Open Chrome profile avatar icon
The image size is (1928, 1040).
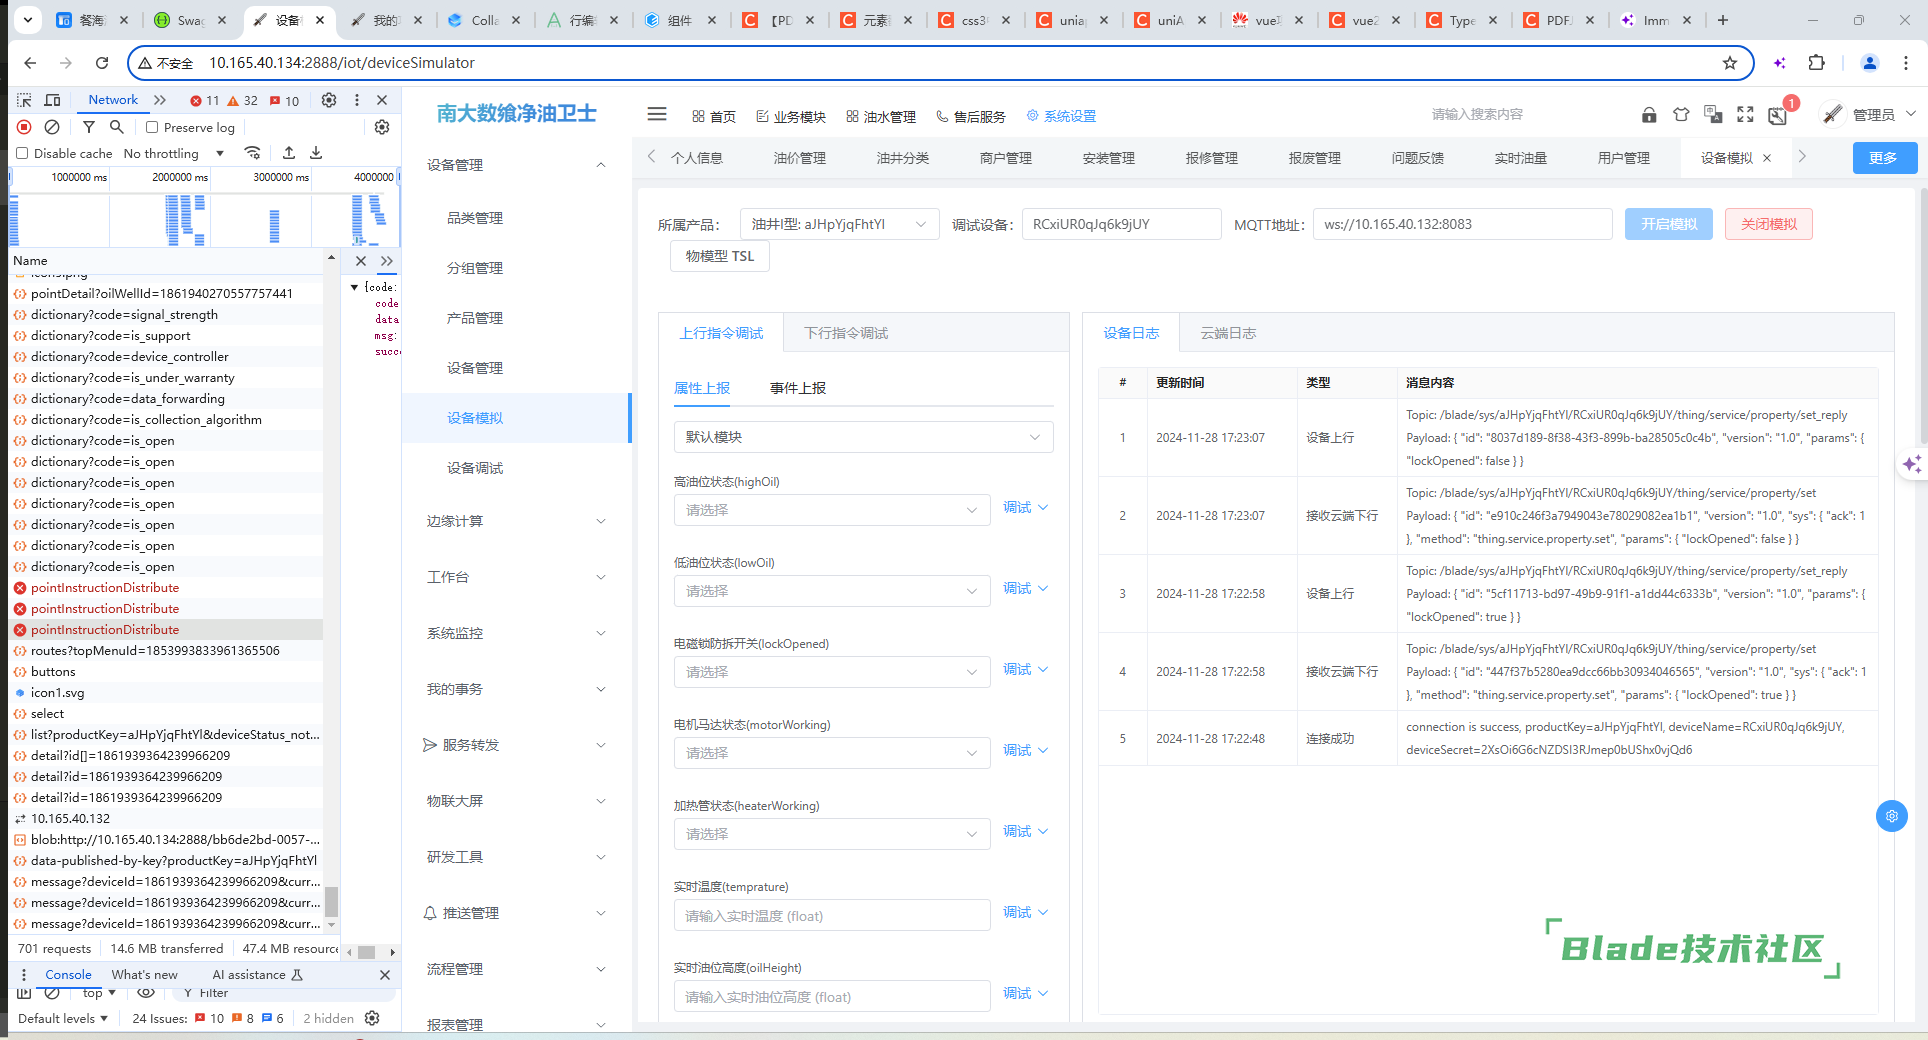click(1869, 63)
